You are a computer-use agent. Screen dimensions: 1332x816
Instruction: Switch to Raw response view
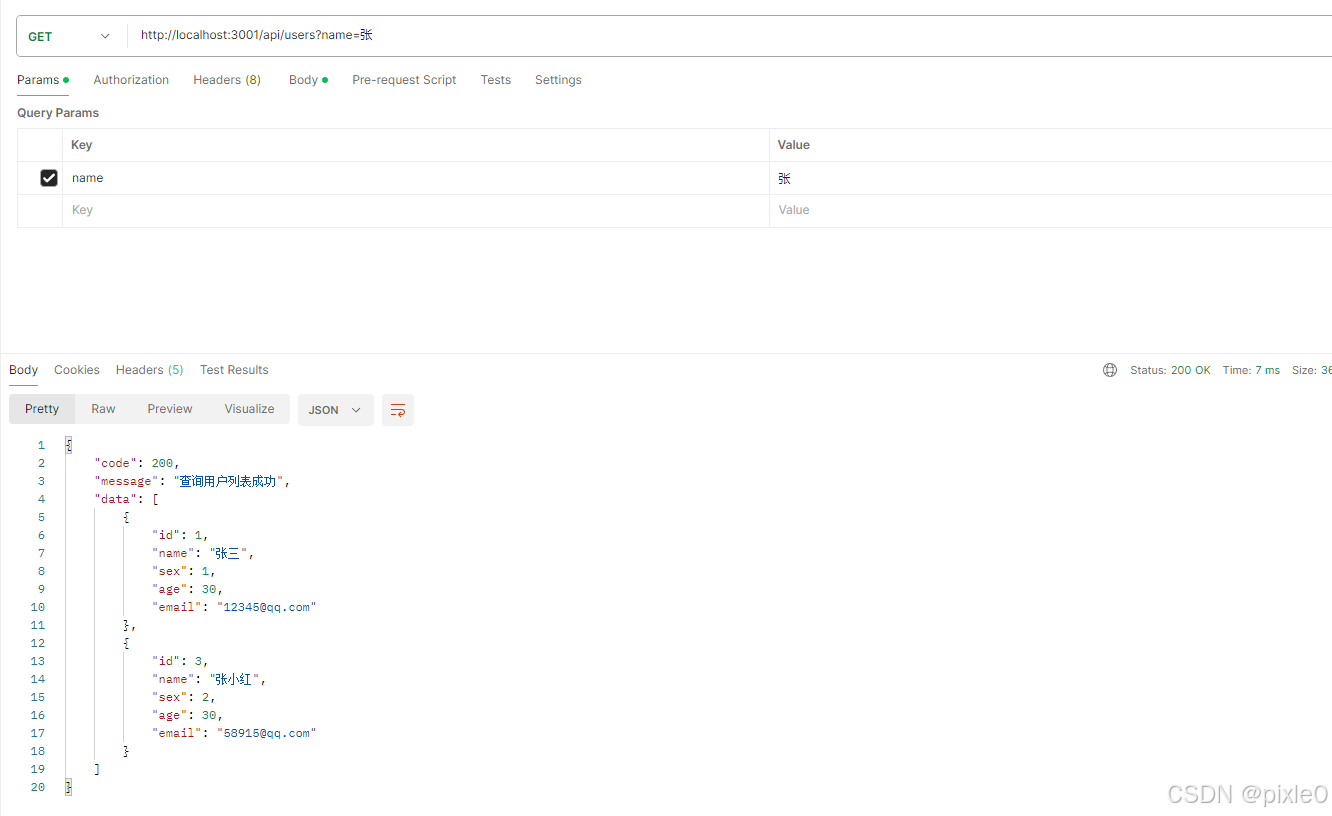coord(103,409)
